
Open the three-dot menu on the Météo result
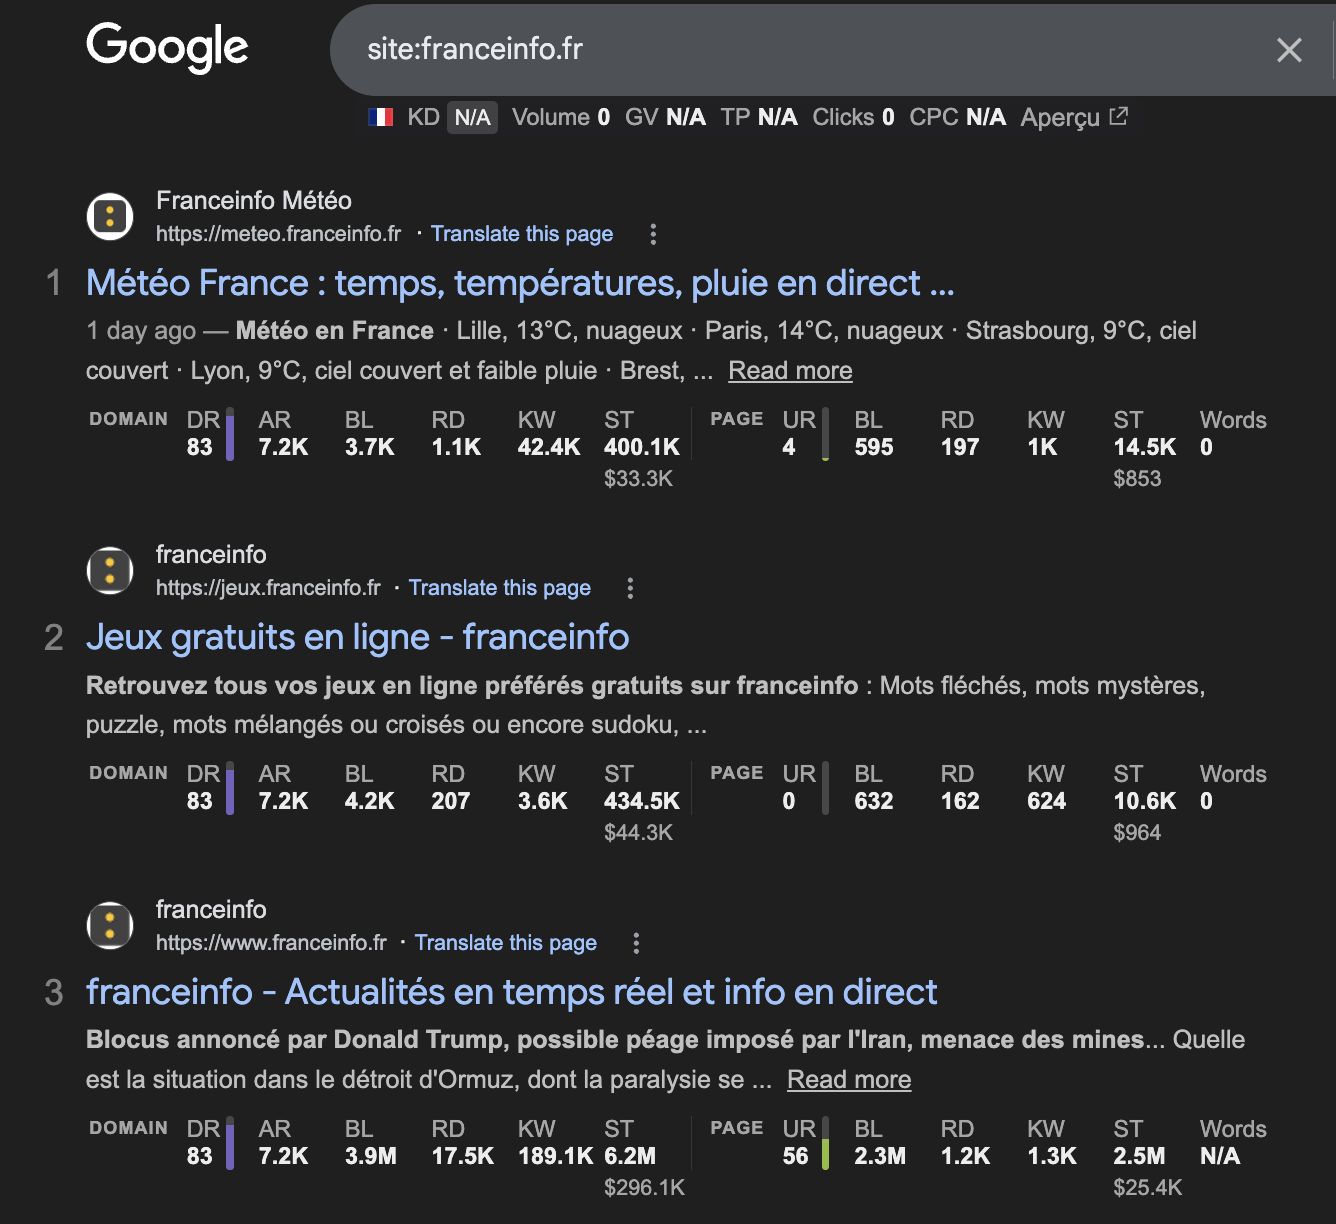653,233
